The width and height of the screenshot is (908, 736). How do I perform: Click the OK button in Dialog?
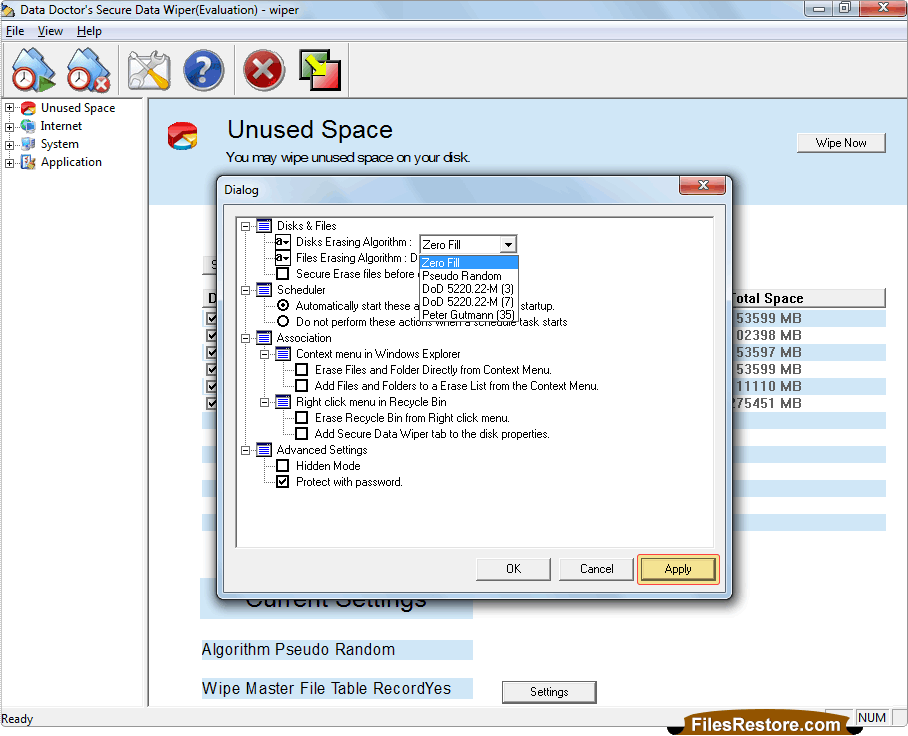[x=514, y=569]
